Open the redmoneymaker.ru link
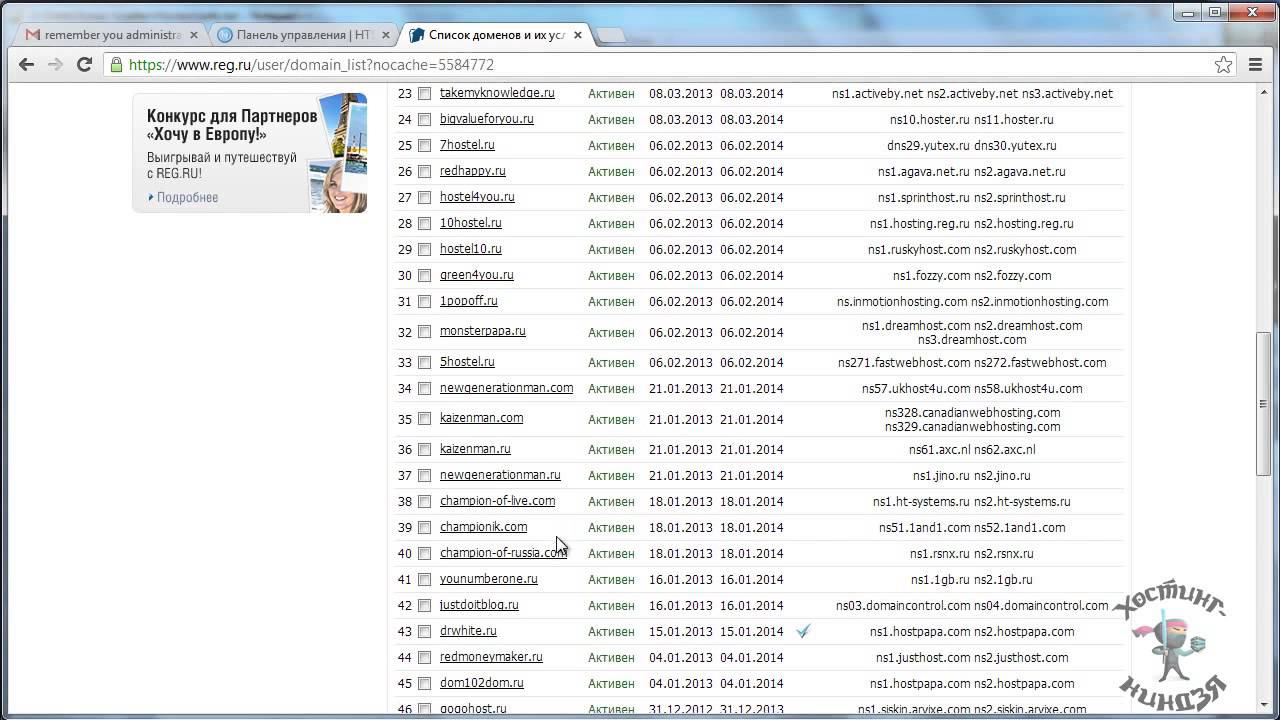 491,657
